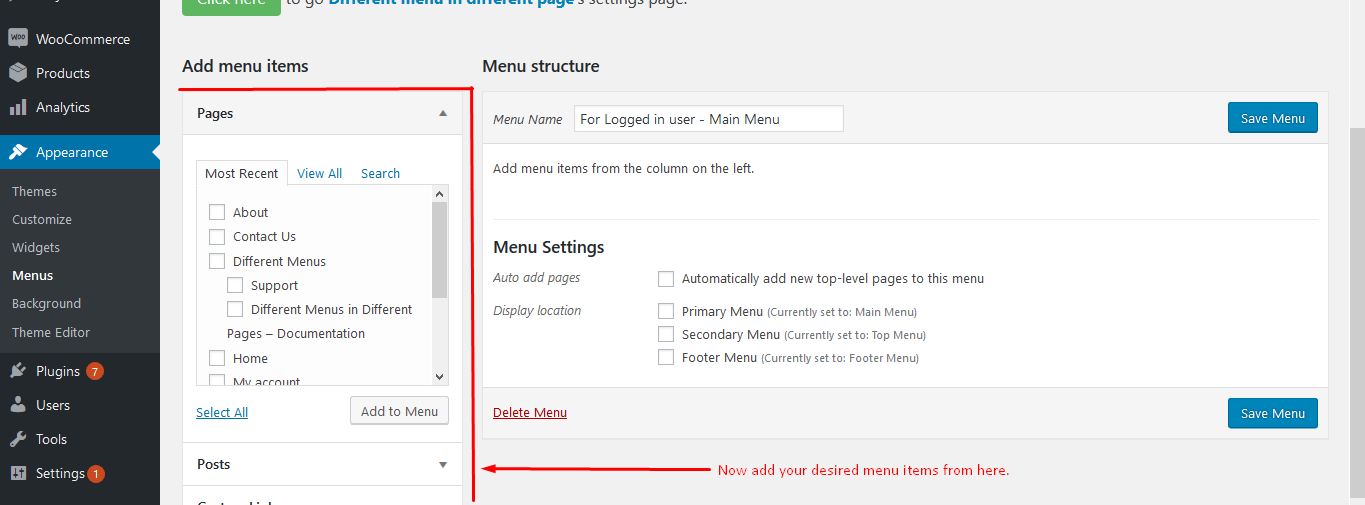Click the pages list scrollbar thumb
Screen dimensions: 1365x505
click(439, 250)
